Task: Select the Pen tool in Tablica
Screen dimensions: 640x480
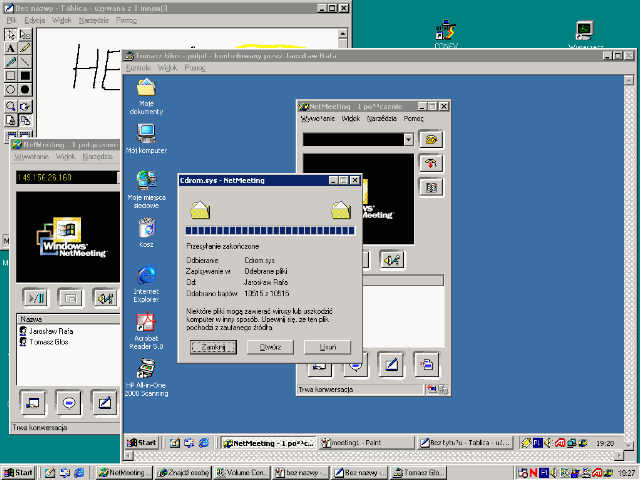Action: coord(11,62)
